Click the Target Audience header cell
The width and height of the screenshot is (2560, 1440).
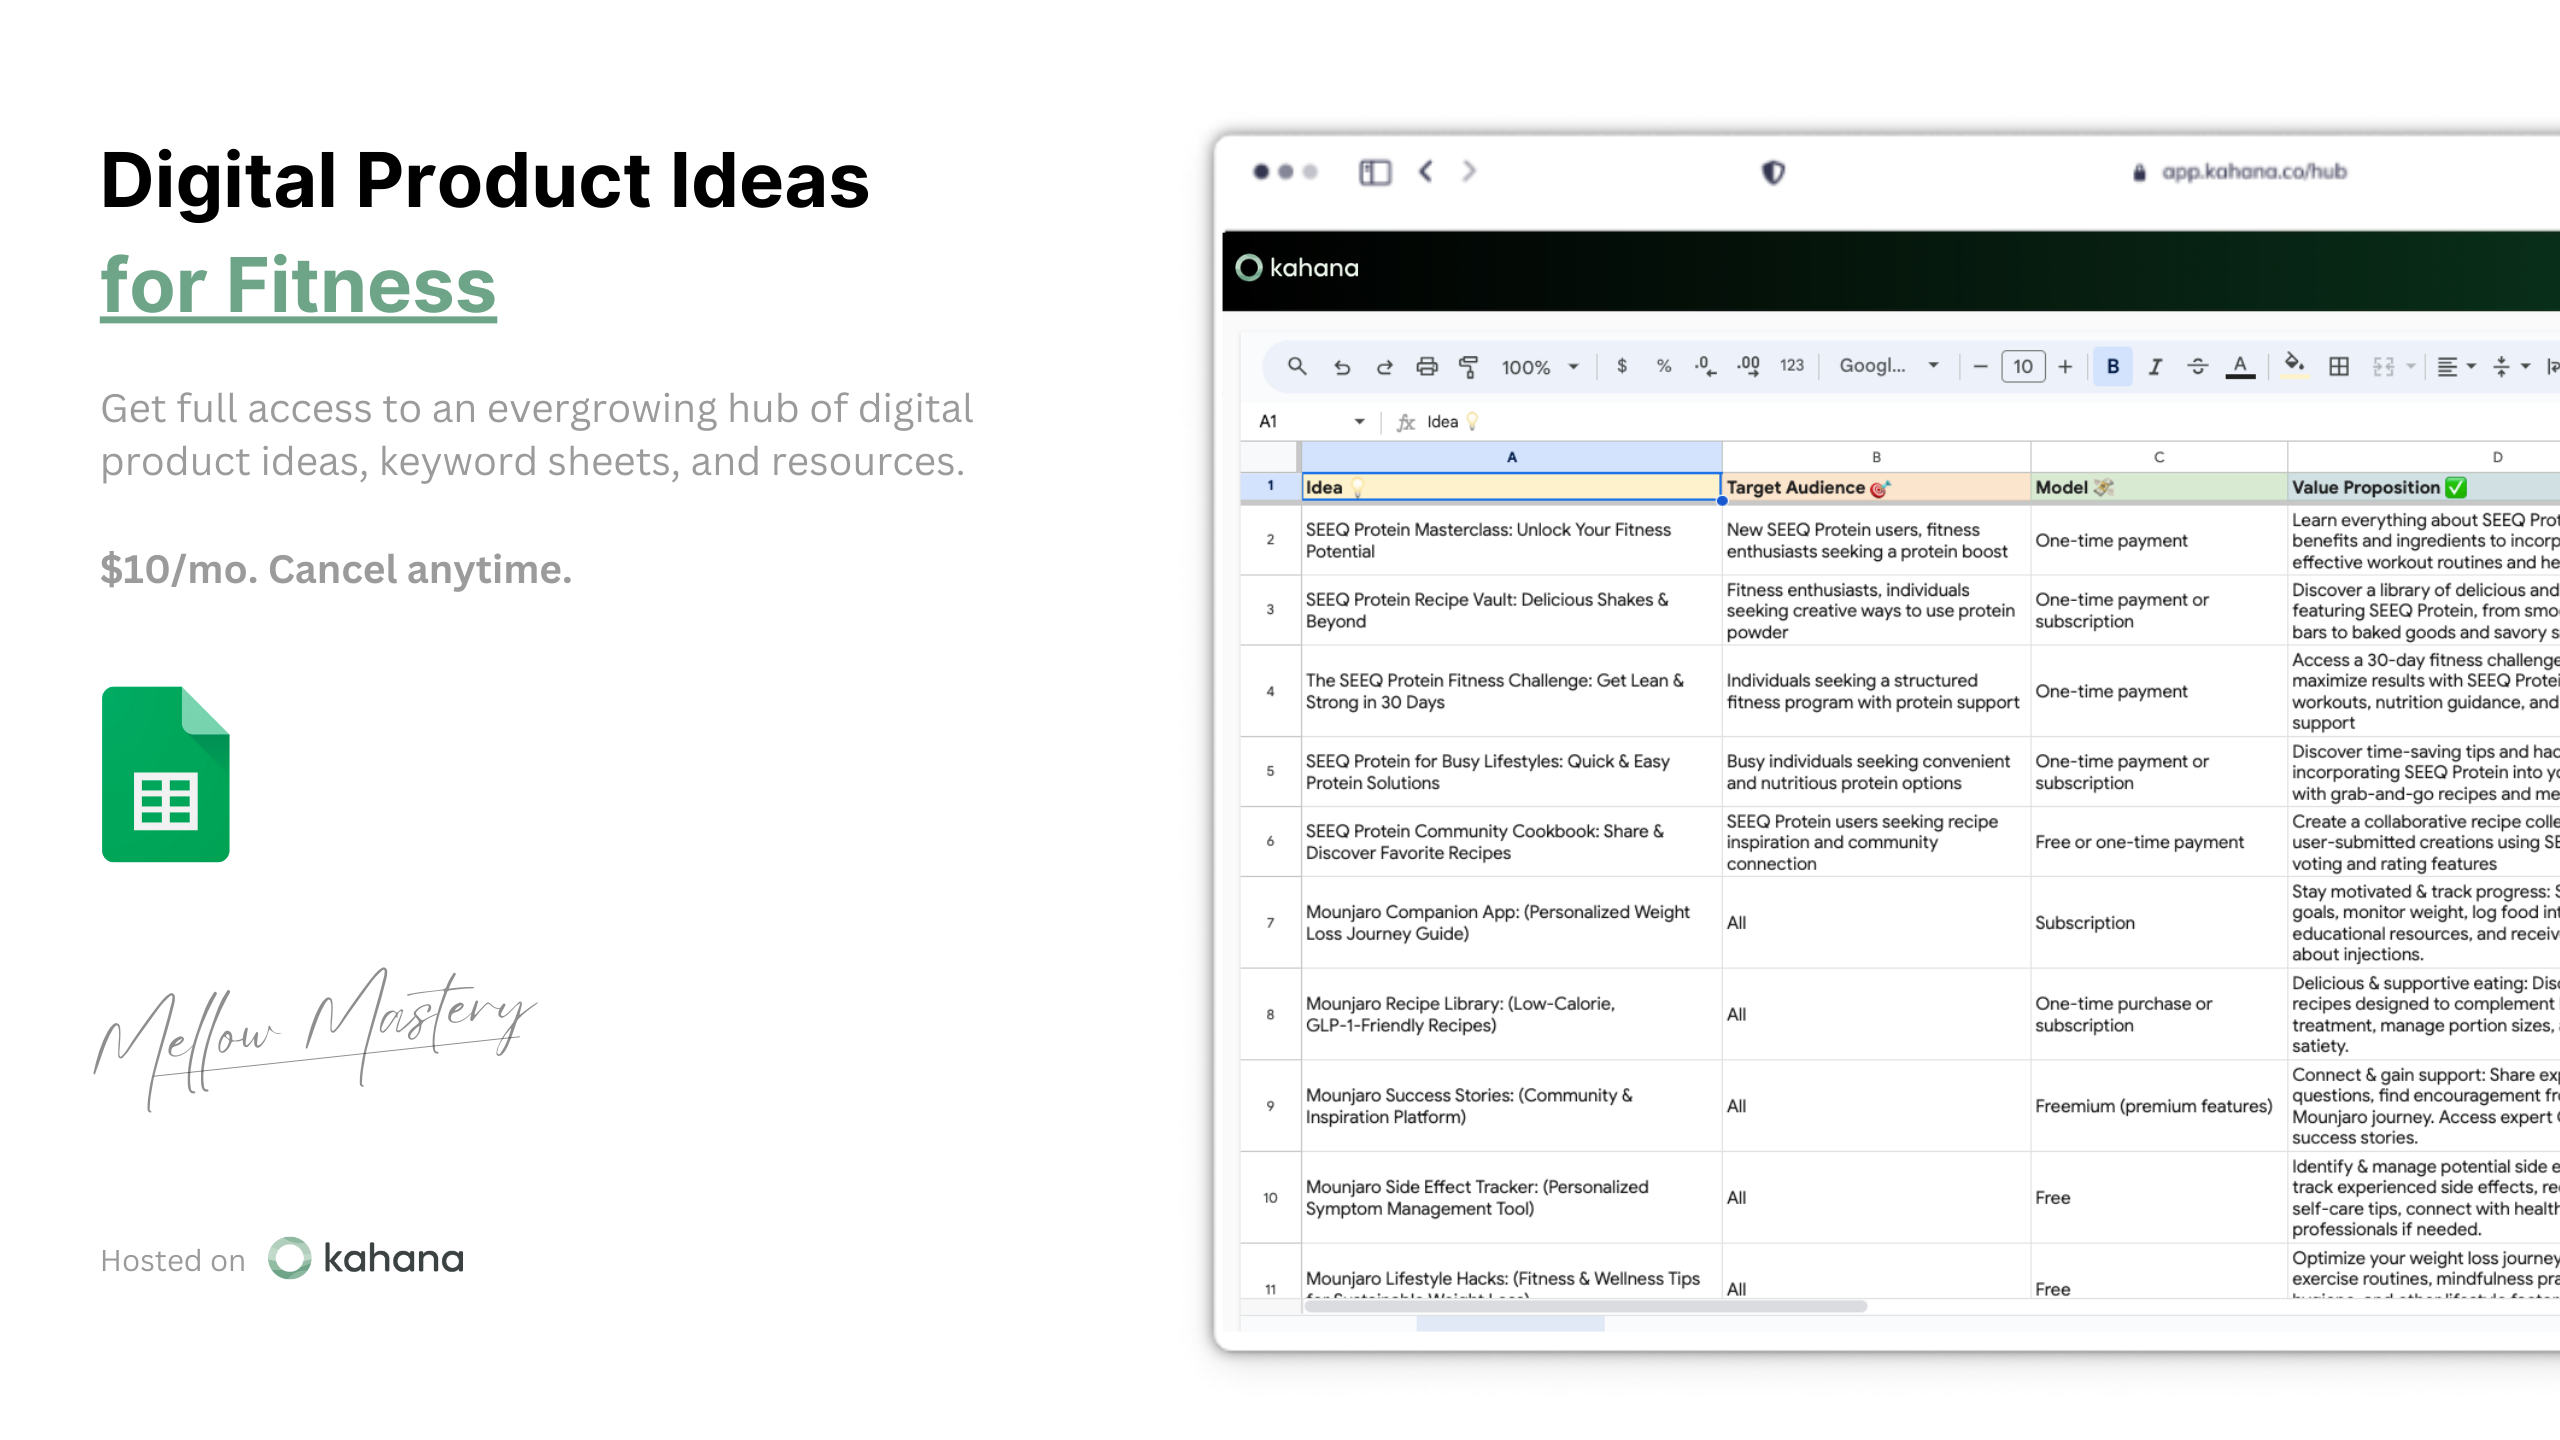[1876, 487]
